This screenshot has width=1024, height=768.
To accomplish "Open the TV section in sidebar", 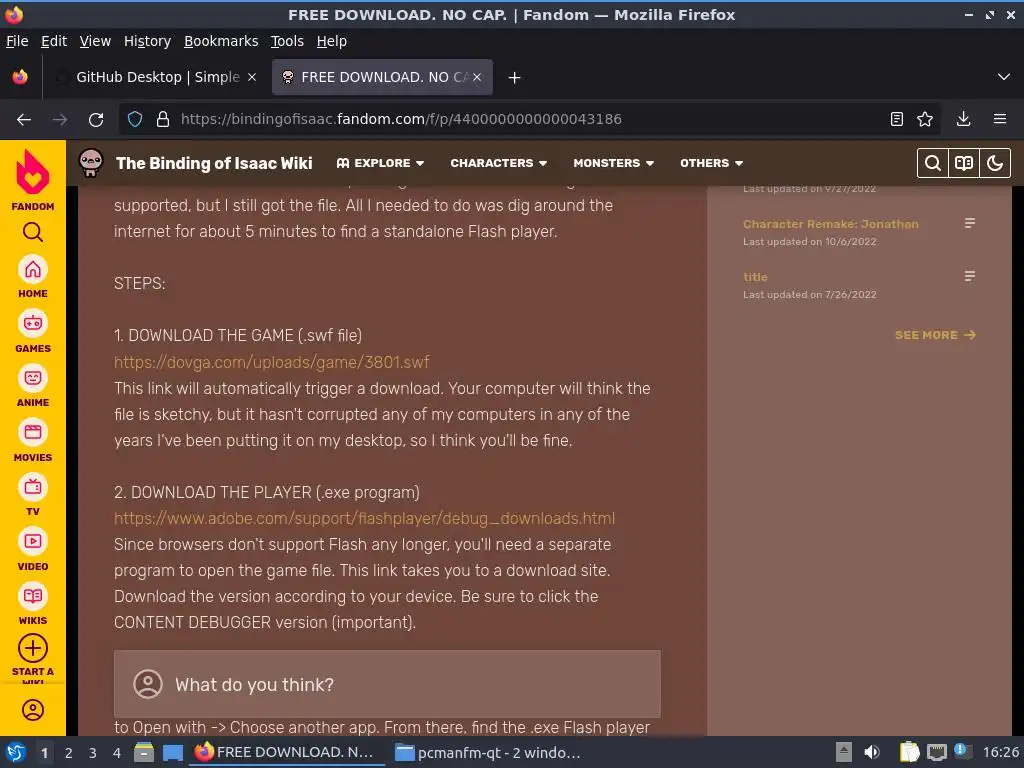I will click(x=33, y=496).
